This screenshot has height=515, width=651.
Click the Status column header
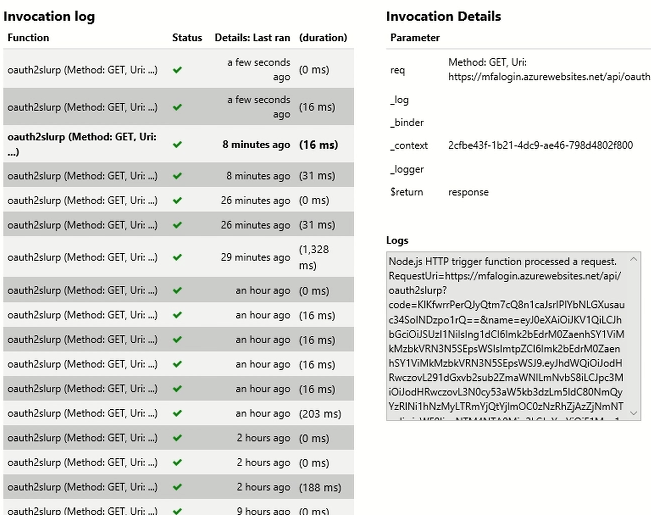click(x=187, y=38)
